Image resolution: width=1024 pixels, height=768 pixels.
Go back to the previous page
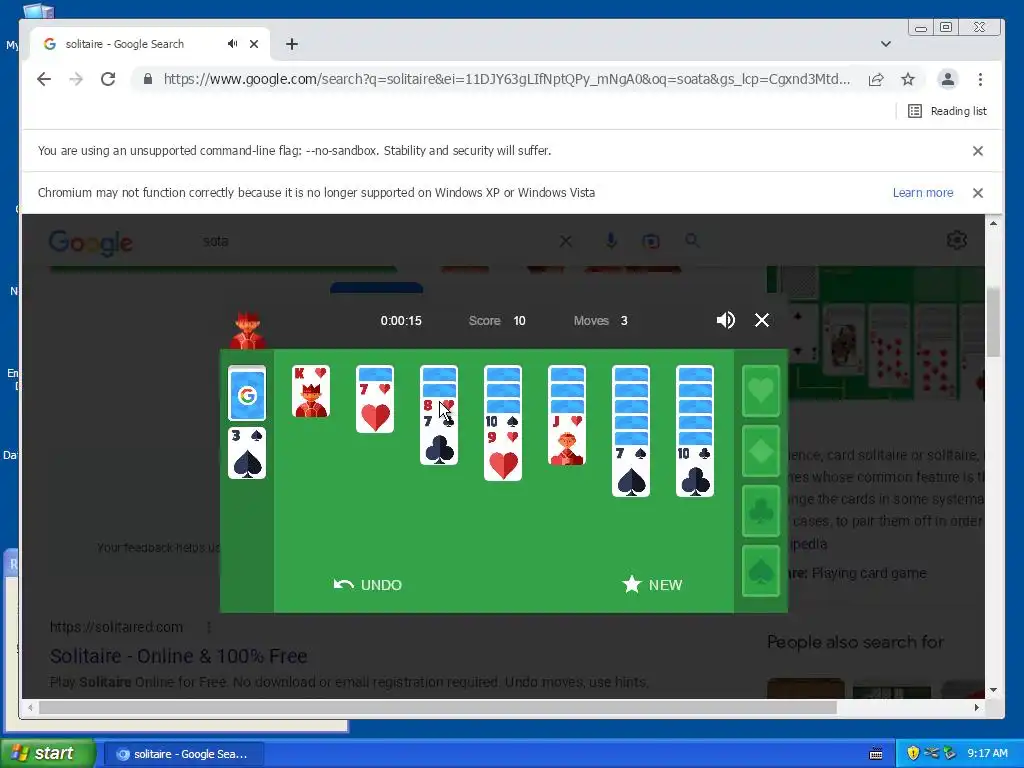(44, 79)
